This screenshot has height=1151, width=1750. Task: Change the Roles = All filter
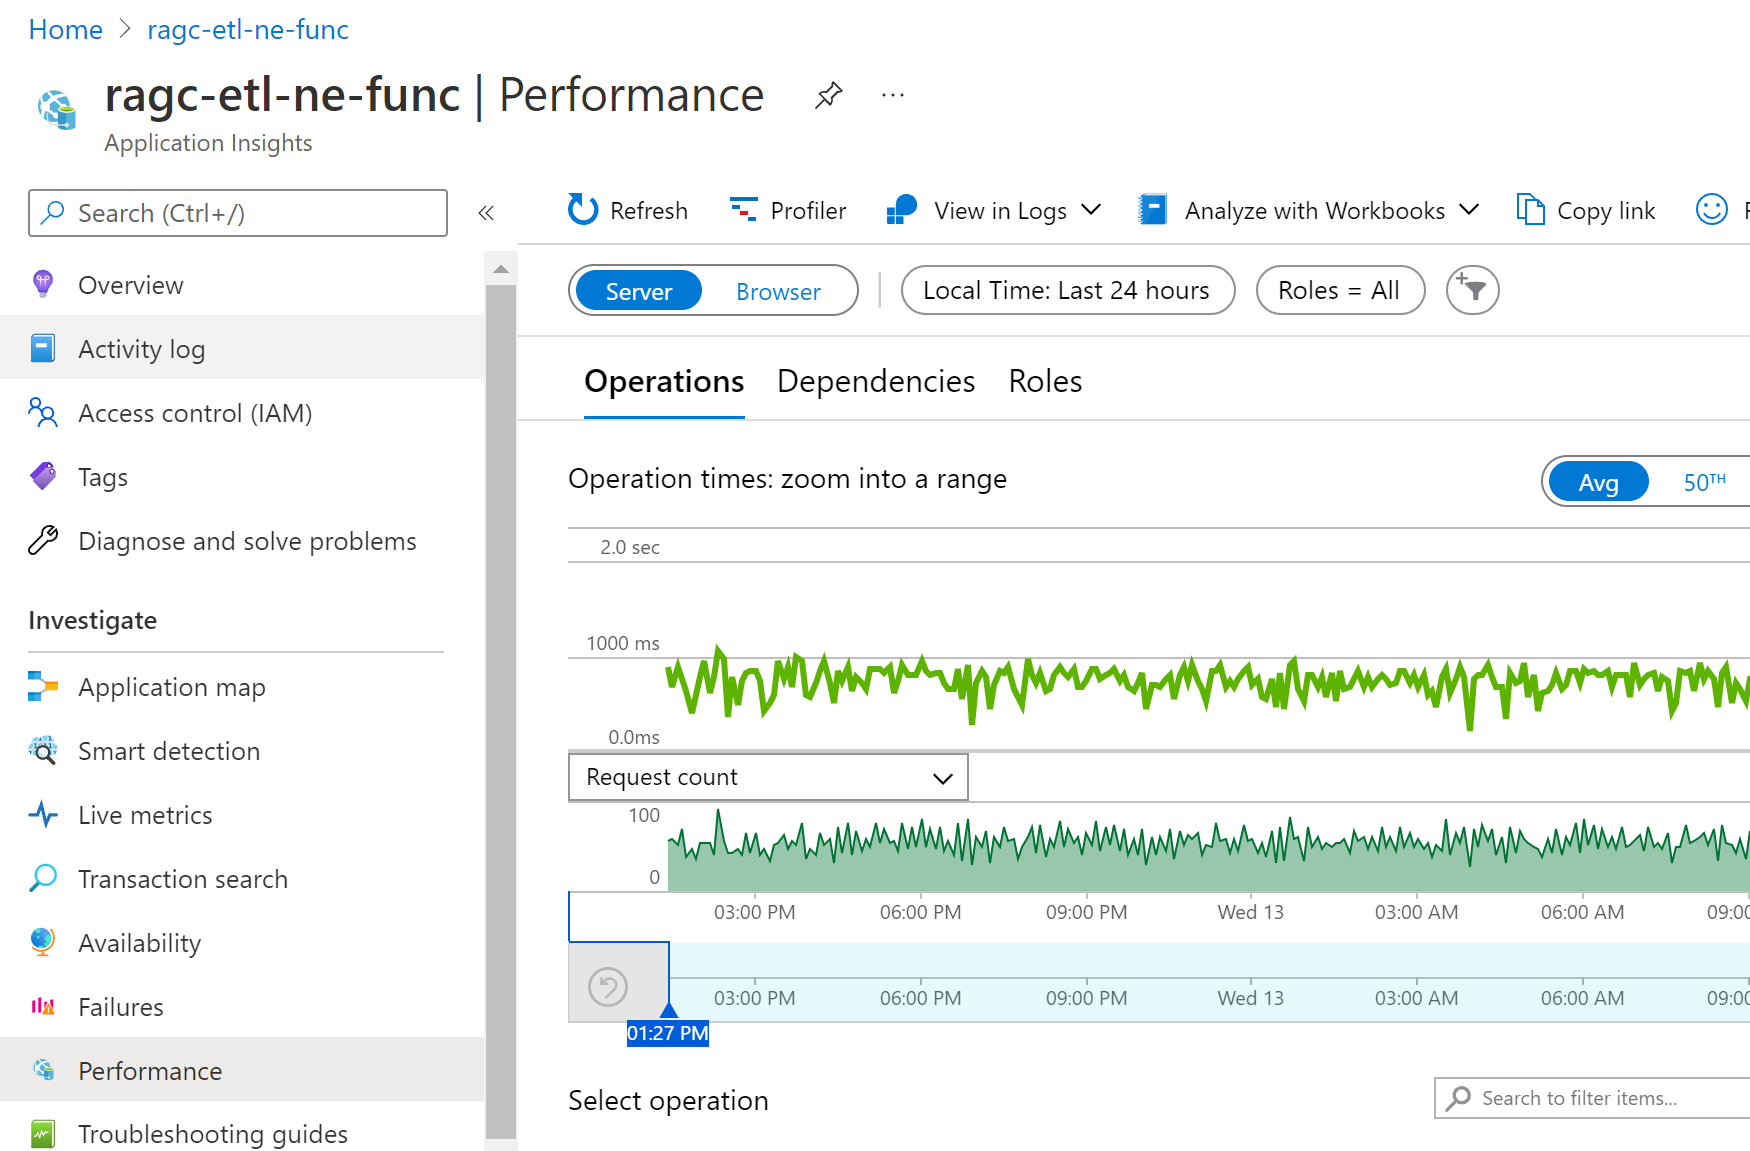1340,290
